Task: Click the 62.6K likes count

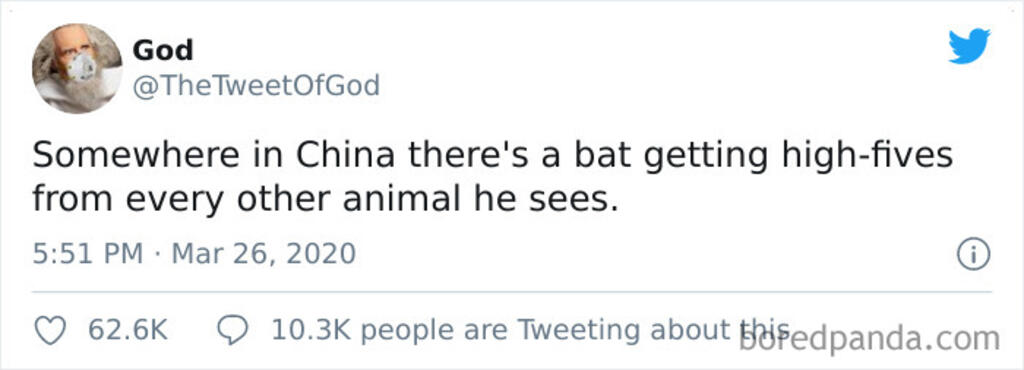Action: [128, 330]
